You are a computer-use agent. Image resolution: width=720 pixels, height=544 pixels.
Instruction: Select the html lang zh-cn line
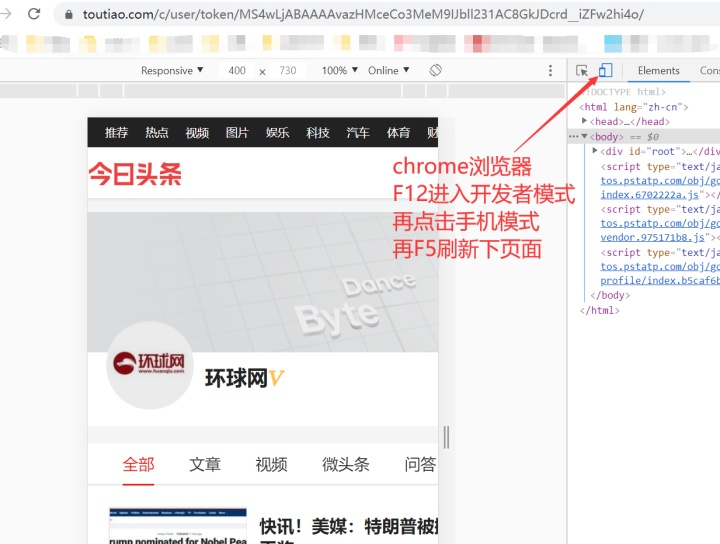634,107
